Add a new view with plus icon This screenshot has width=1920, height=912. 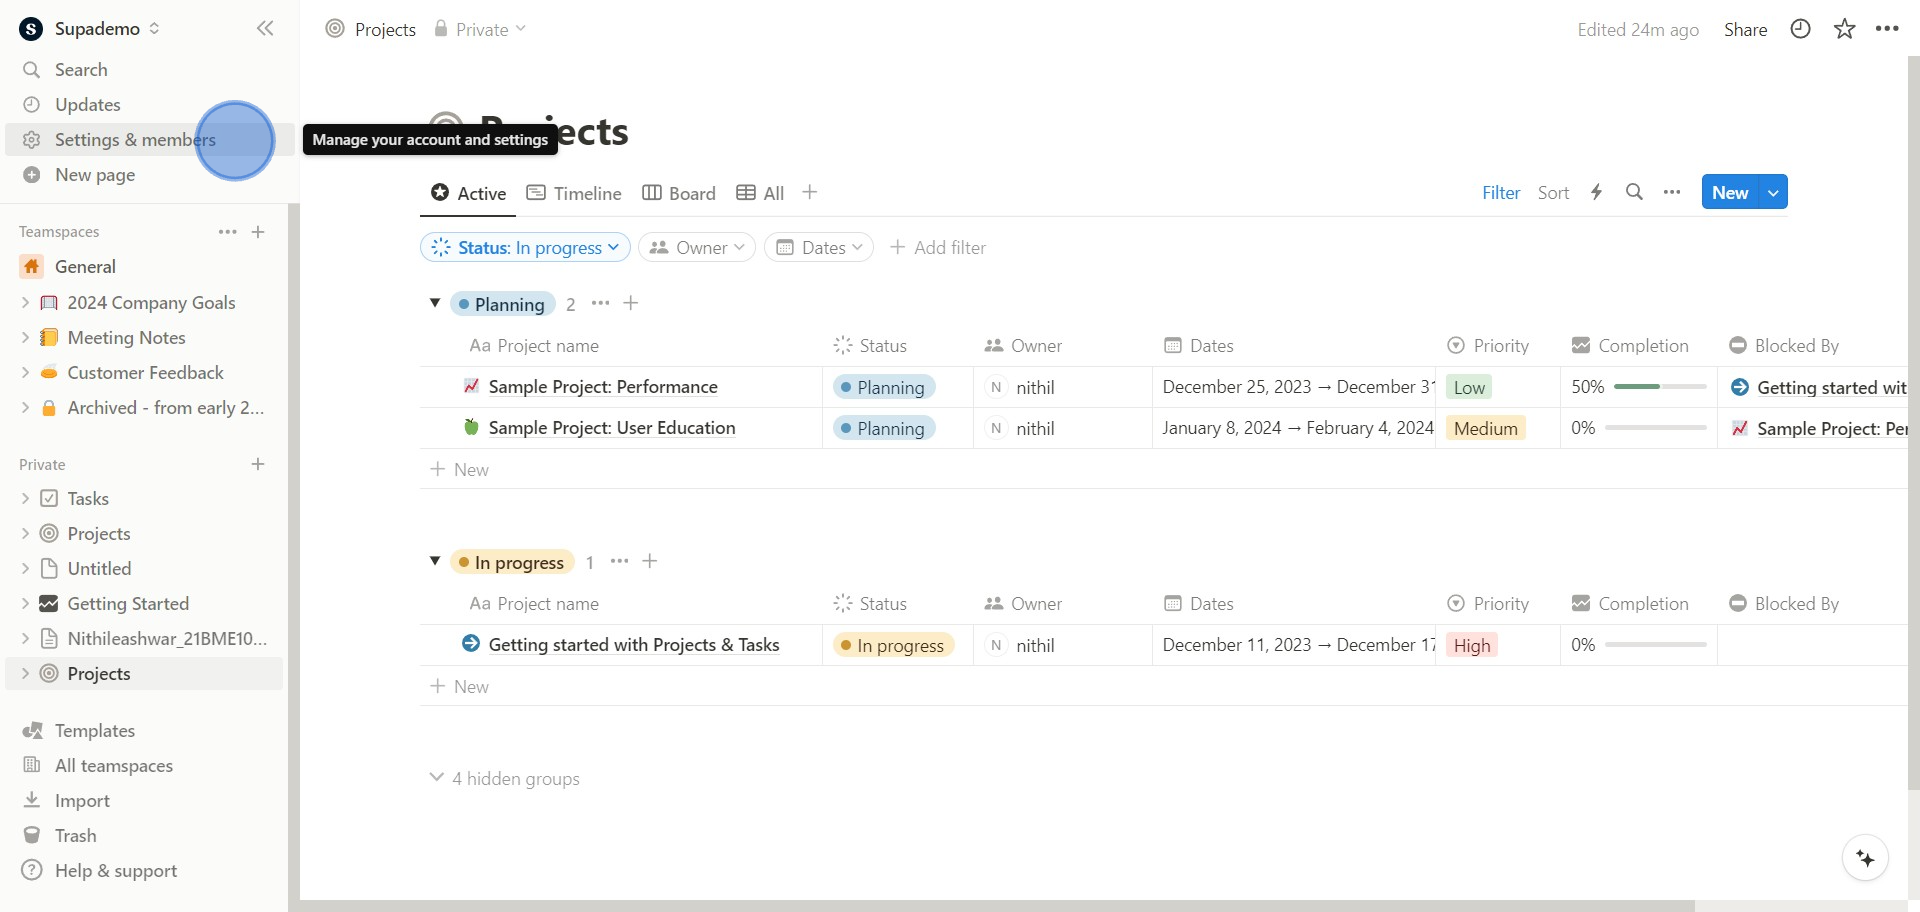(x=810, y=192)
